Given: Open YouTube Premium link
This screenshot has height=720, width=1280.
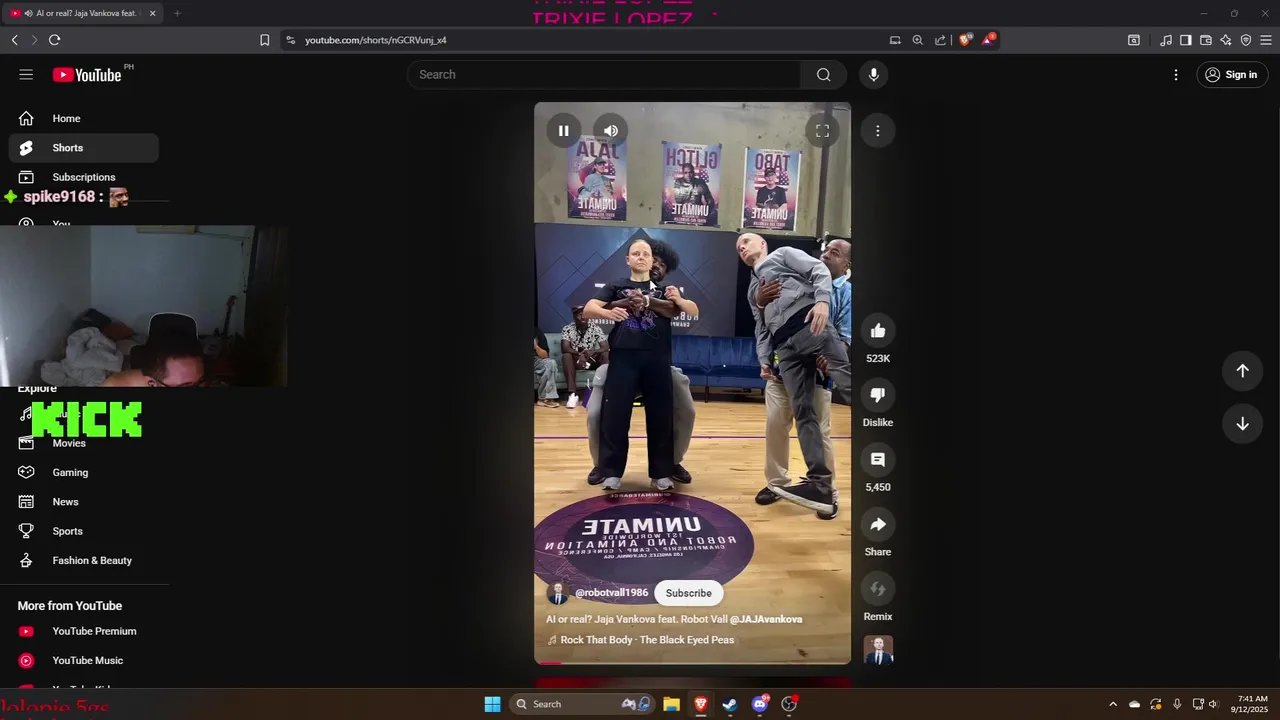Looking at the screenshot, I should pyautogui.click(x=84, y=631).
